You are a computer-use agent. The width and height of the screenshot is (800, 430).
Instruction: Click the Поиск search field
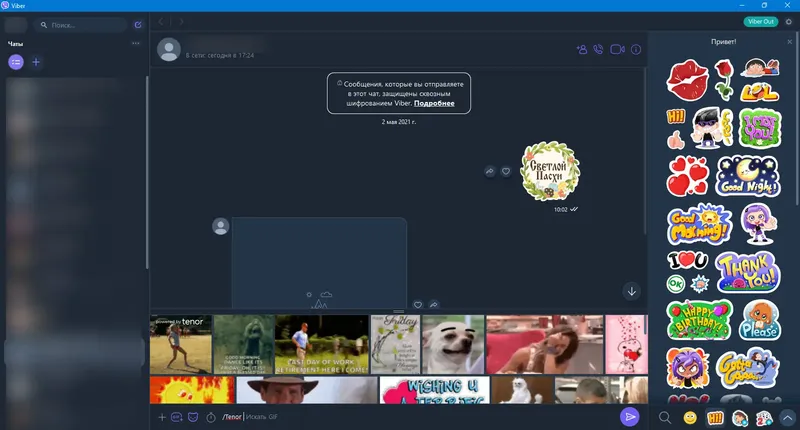click(81, 24)
